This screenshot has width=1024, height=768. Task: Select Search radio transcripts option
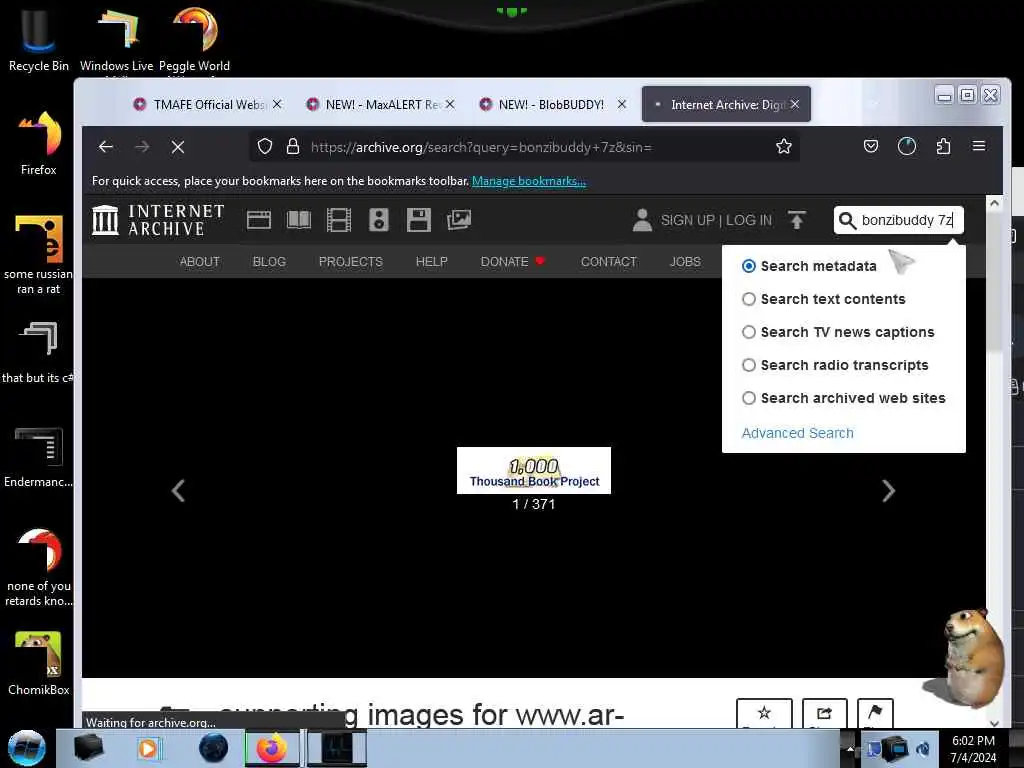coord(749,365)
